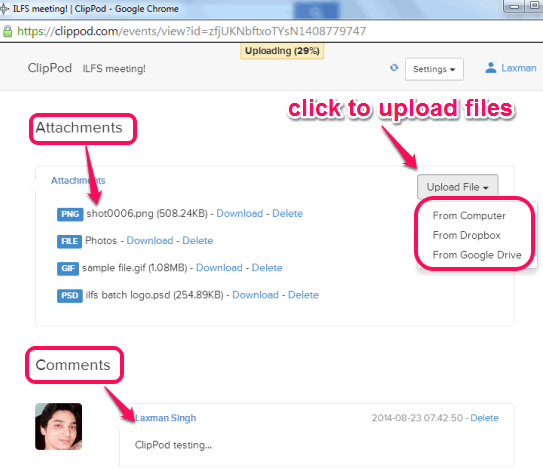This screenshot has height=468, width=543.
Task: Download sample file.gif attachment
Action: point(219,267)
